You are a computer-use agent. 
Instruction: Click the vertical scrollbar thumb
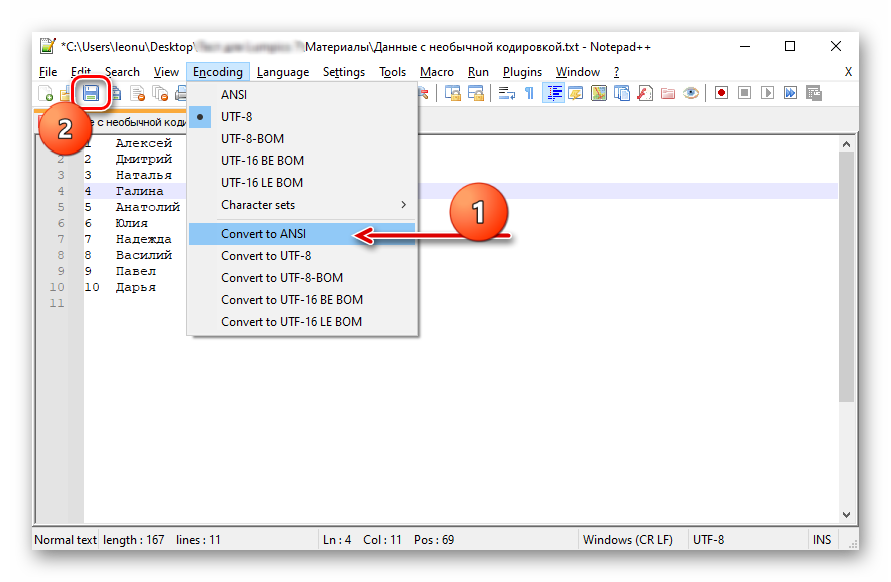coord(846,277)
